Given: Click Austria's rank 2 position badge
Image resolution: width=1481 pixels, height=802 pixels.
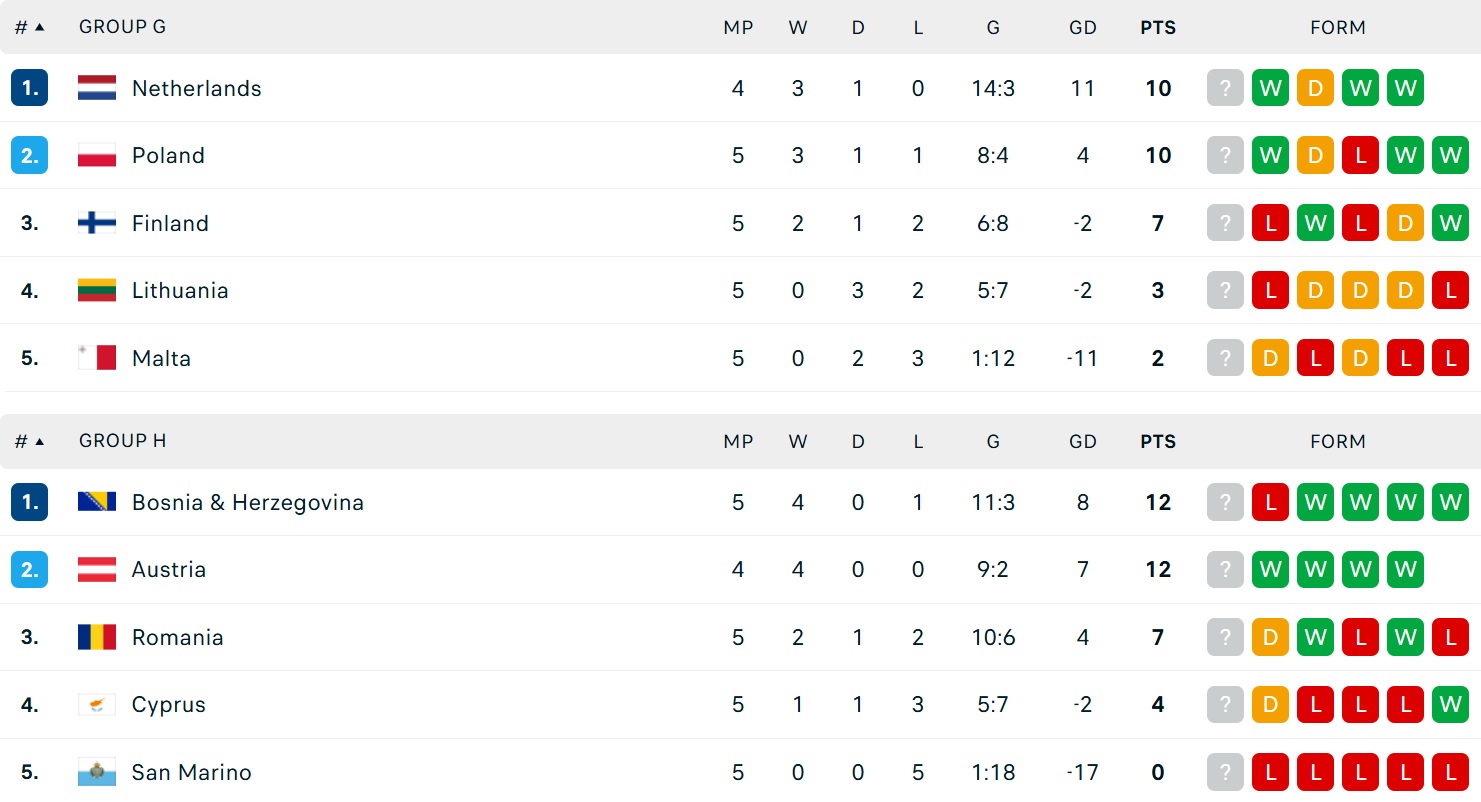Looking at the screenshot, I should (x=30, y=569).
